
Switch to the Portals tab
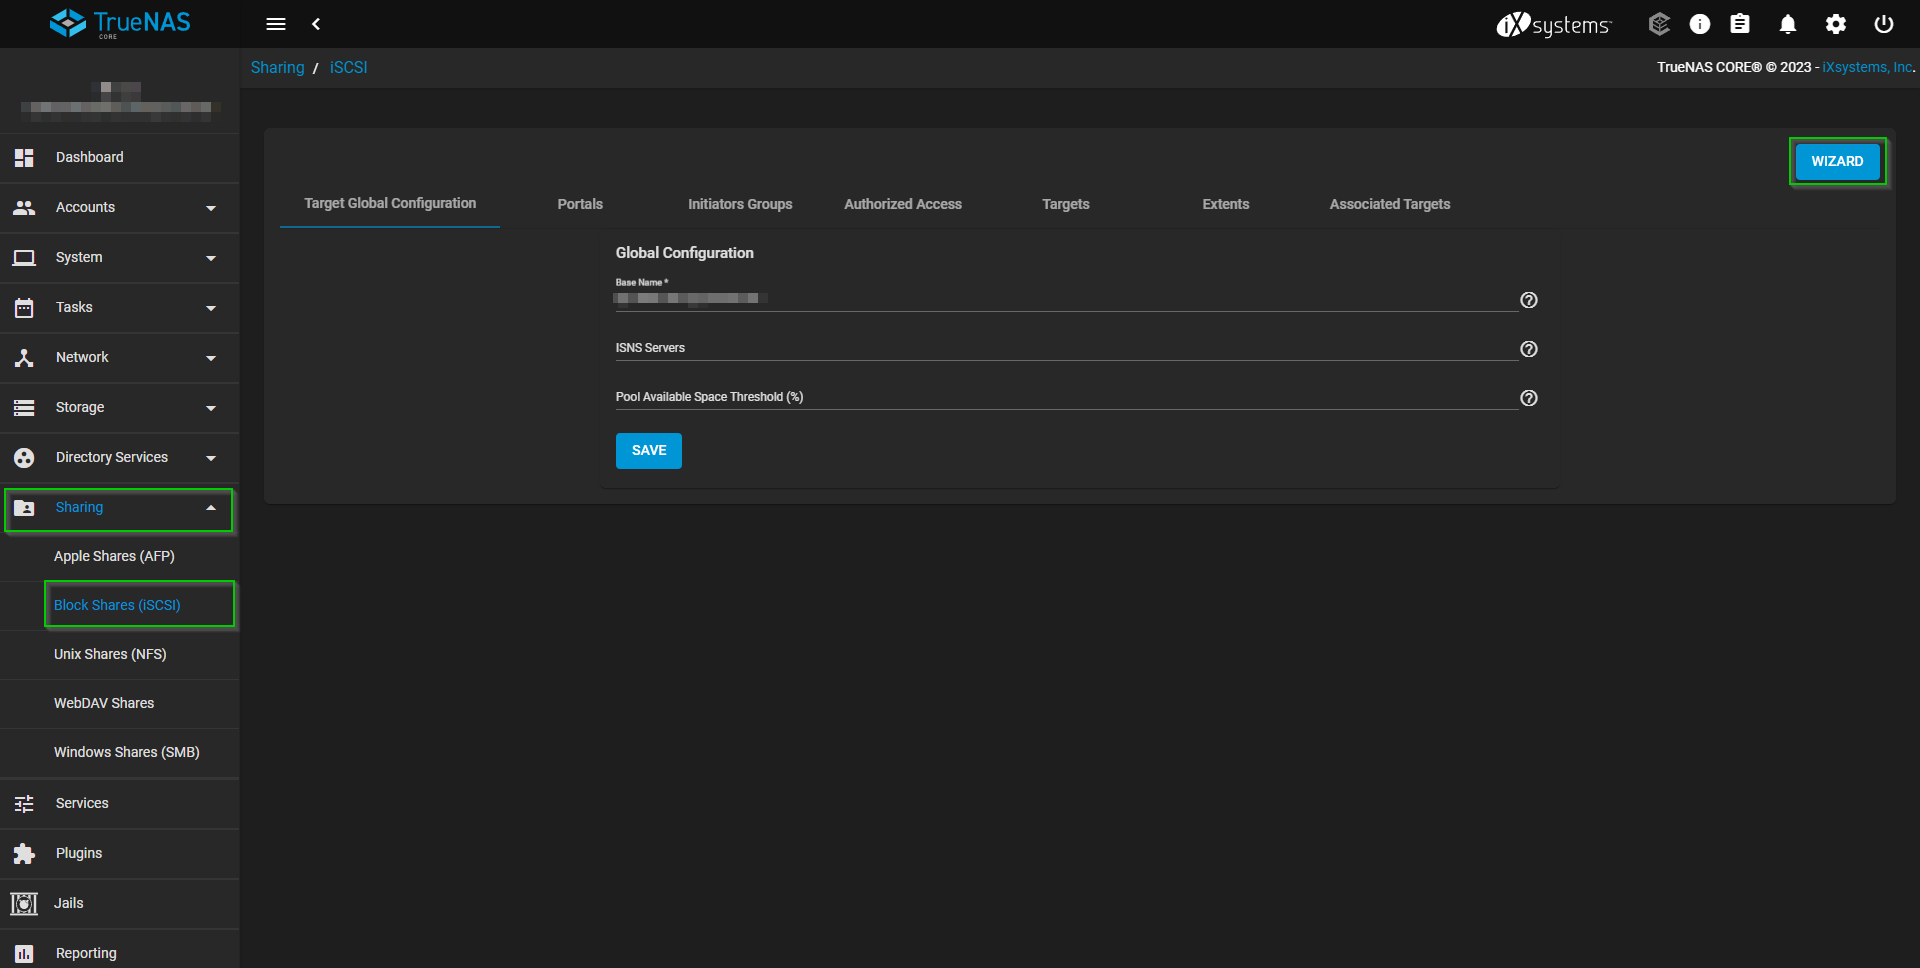click(580, 204)
